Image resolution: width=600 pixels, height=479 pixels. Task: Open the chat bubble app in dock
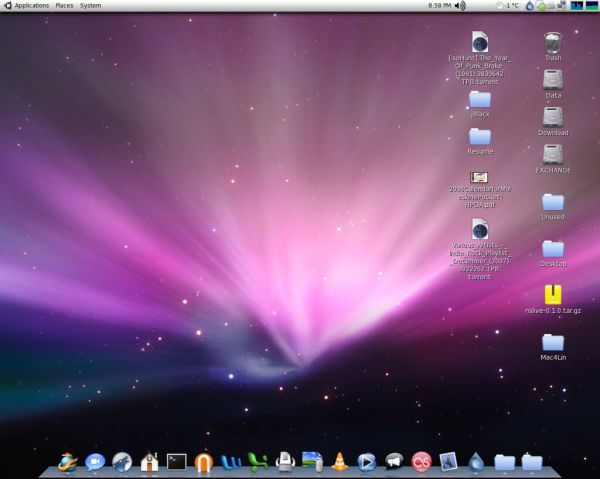coord(95,462)
